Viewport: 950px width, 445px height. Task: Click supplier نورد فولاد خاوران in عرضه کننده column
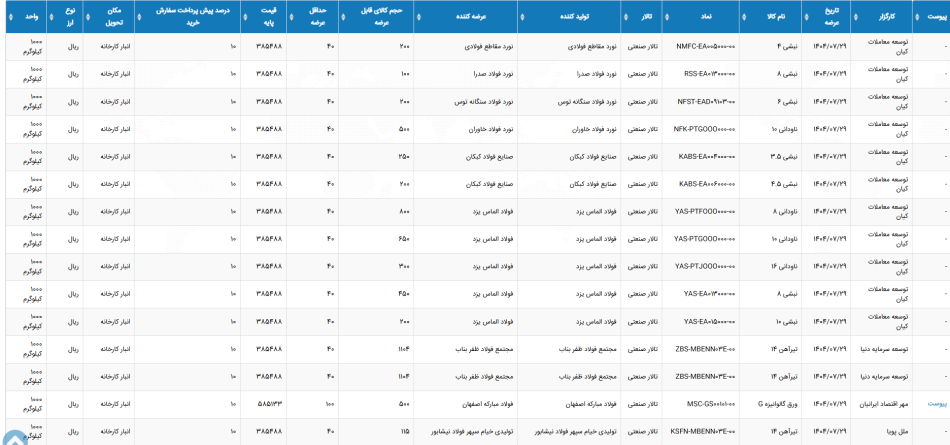pos(491,129)
